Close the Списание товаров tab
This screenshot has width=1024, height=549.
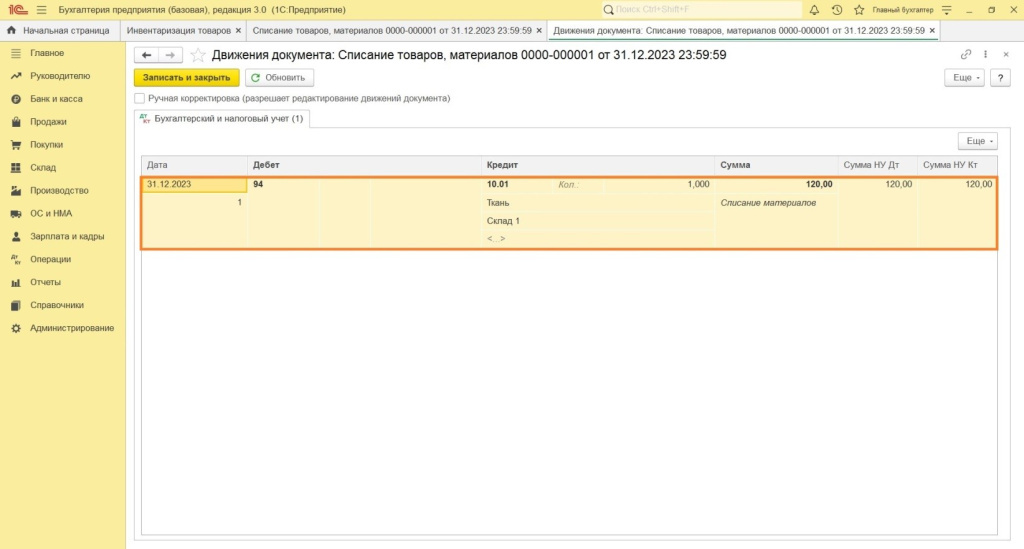tap(539, 31)
